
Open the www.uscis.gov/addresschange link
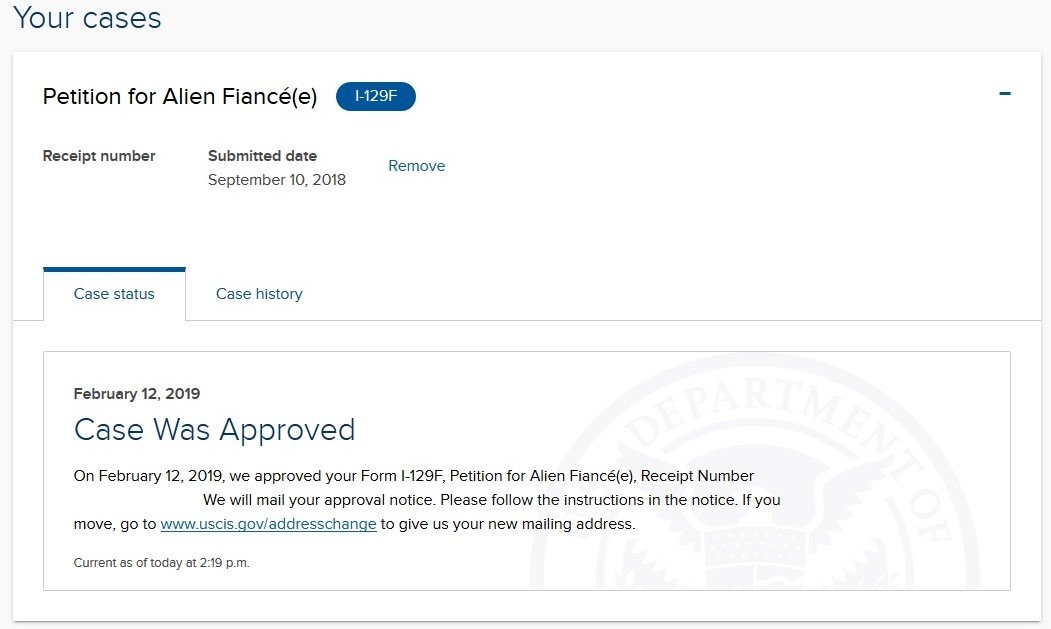coord(268,524)
